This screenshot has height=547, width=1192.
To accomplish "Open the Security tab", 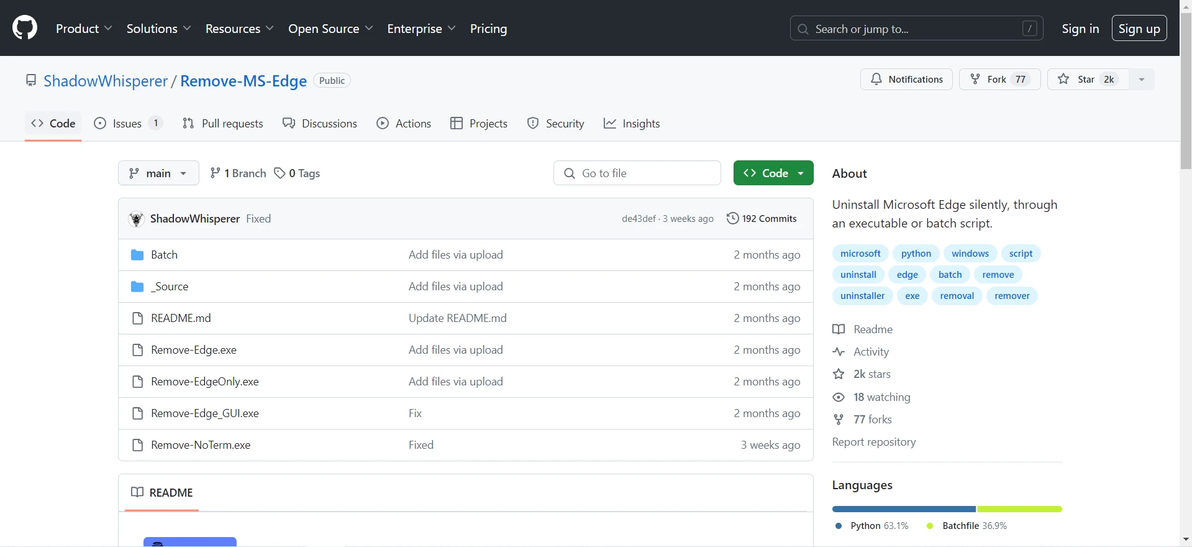I will [556, 124].
